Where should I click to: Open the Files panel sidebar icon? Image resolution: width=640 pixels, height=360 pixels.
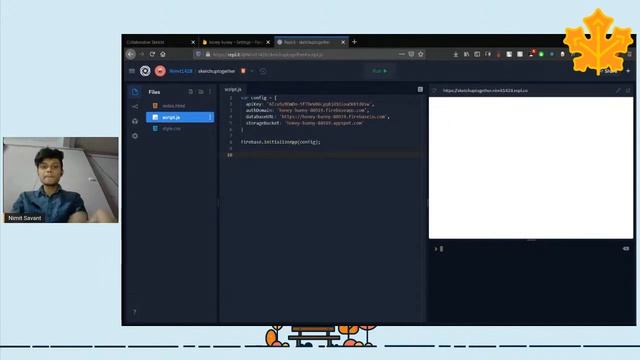coord(135,92)
